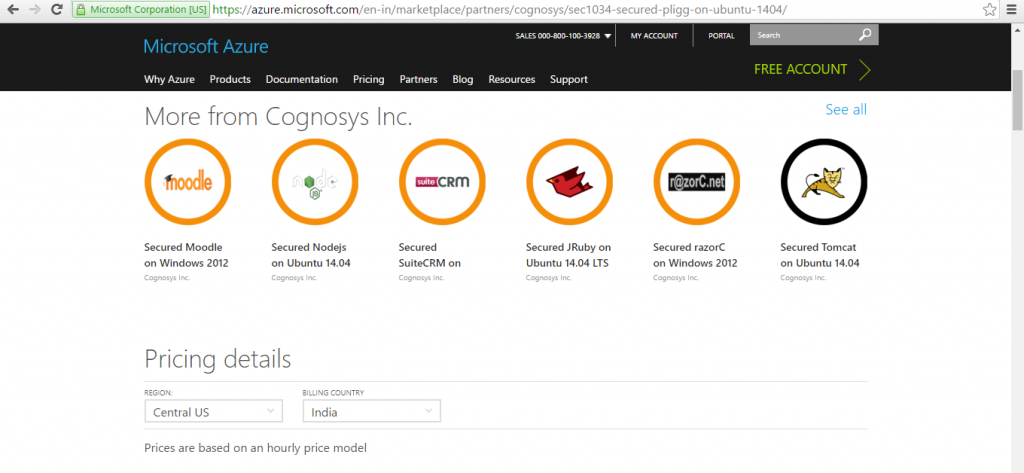1024x473 pixels.
Task: Click the Secured Moodle logo icon
Action: 188,181
